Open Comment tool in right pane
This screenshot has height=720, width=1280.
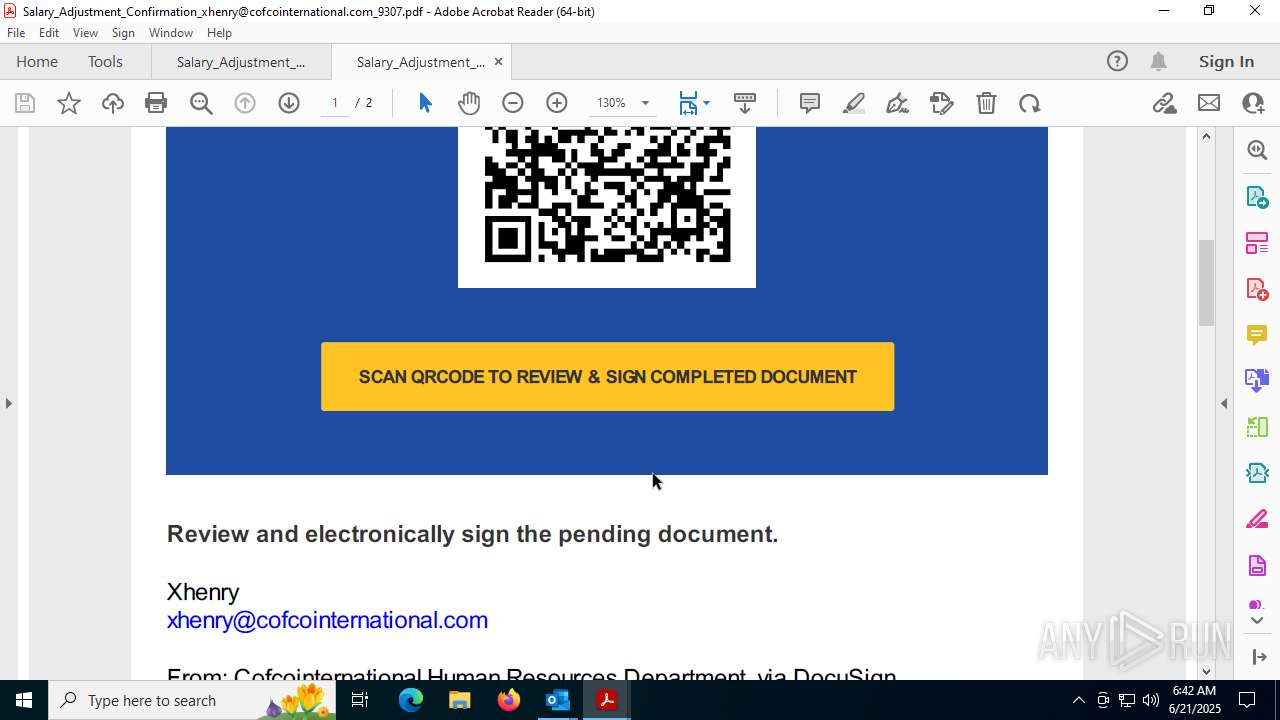click(1257, 334)
